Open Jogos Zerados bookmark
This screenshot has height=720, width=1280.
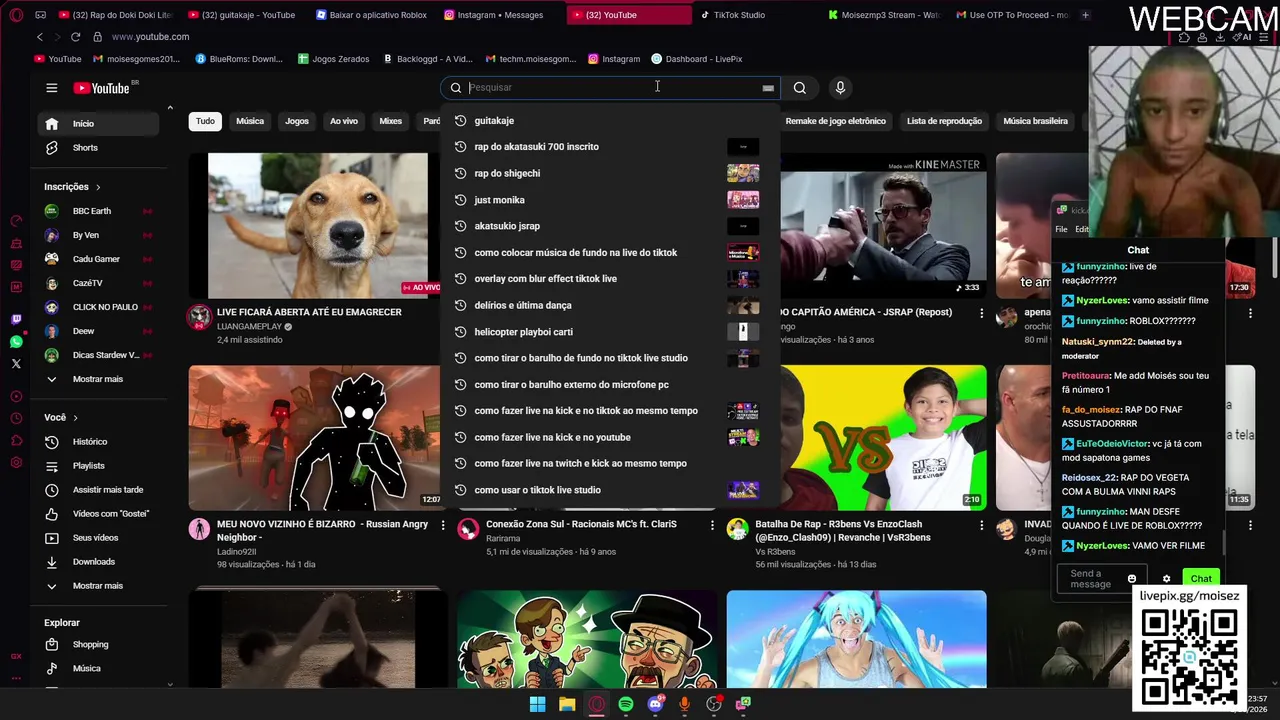click(x=334, y=59)
